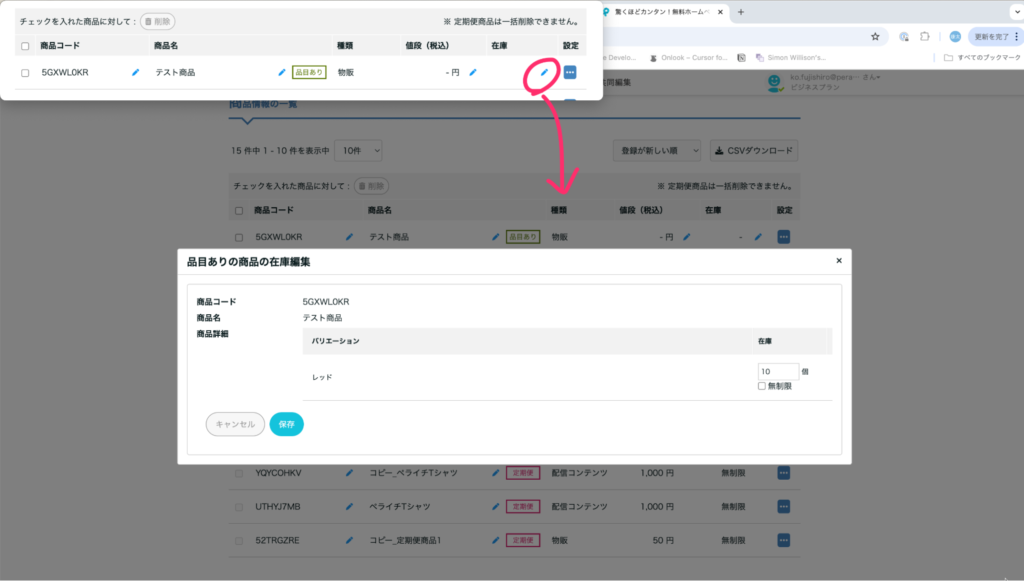The width and height of the screenshot is (1024, 581).
Task: Edit product code pencil in top inset row
Action: [136, 72]
